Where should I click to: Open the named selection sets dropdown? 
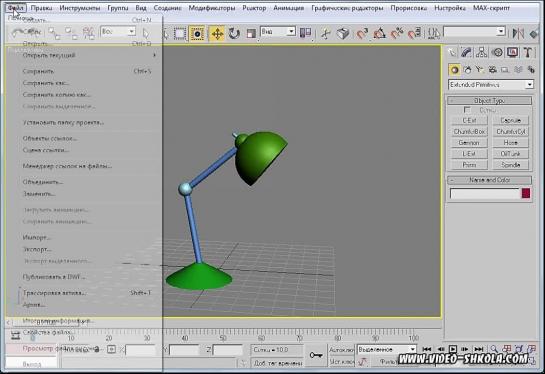tap(474, 32)
